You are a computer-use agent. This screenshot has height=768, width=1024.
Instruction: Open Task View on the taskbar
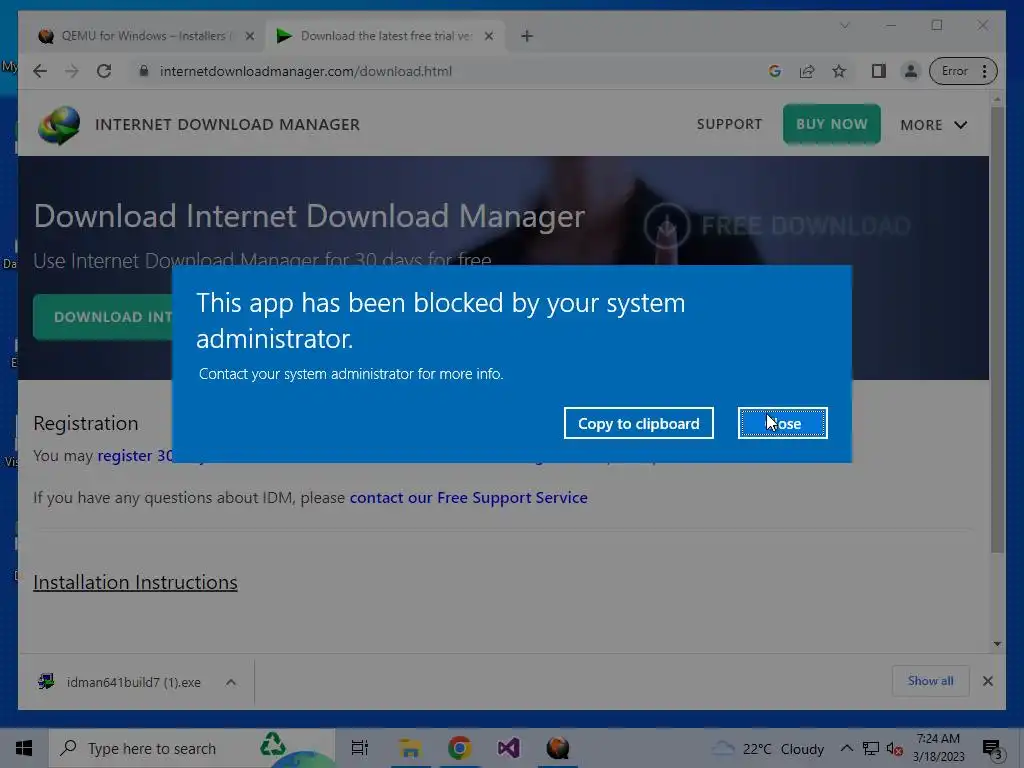tap(360, 748)
